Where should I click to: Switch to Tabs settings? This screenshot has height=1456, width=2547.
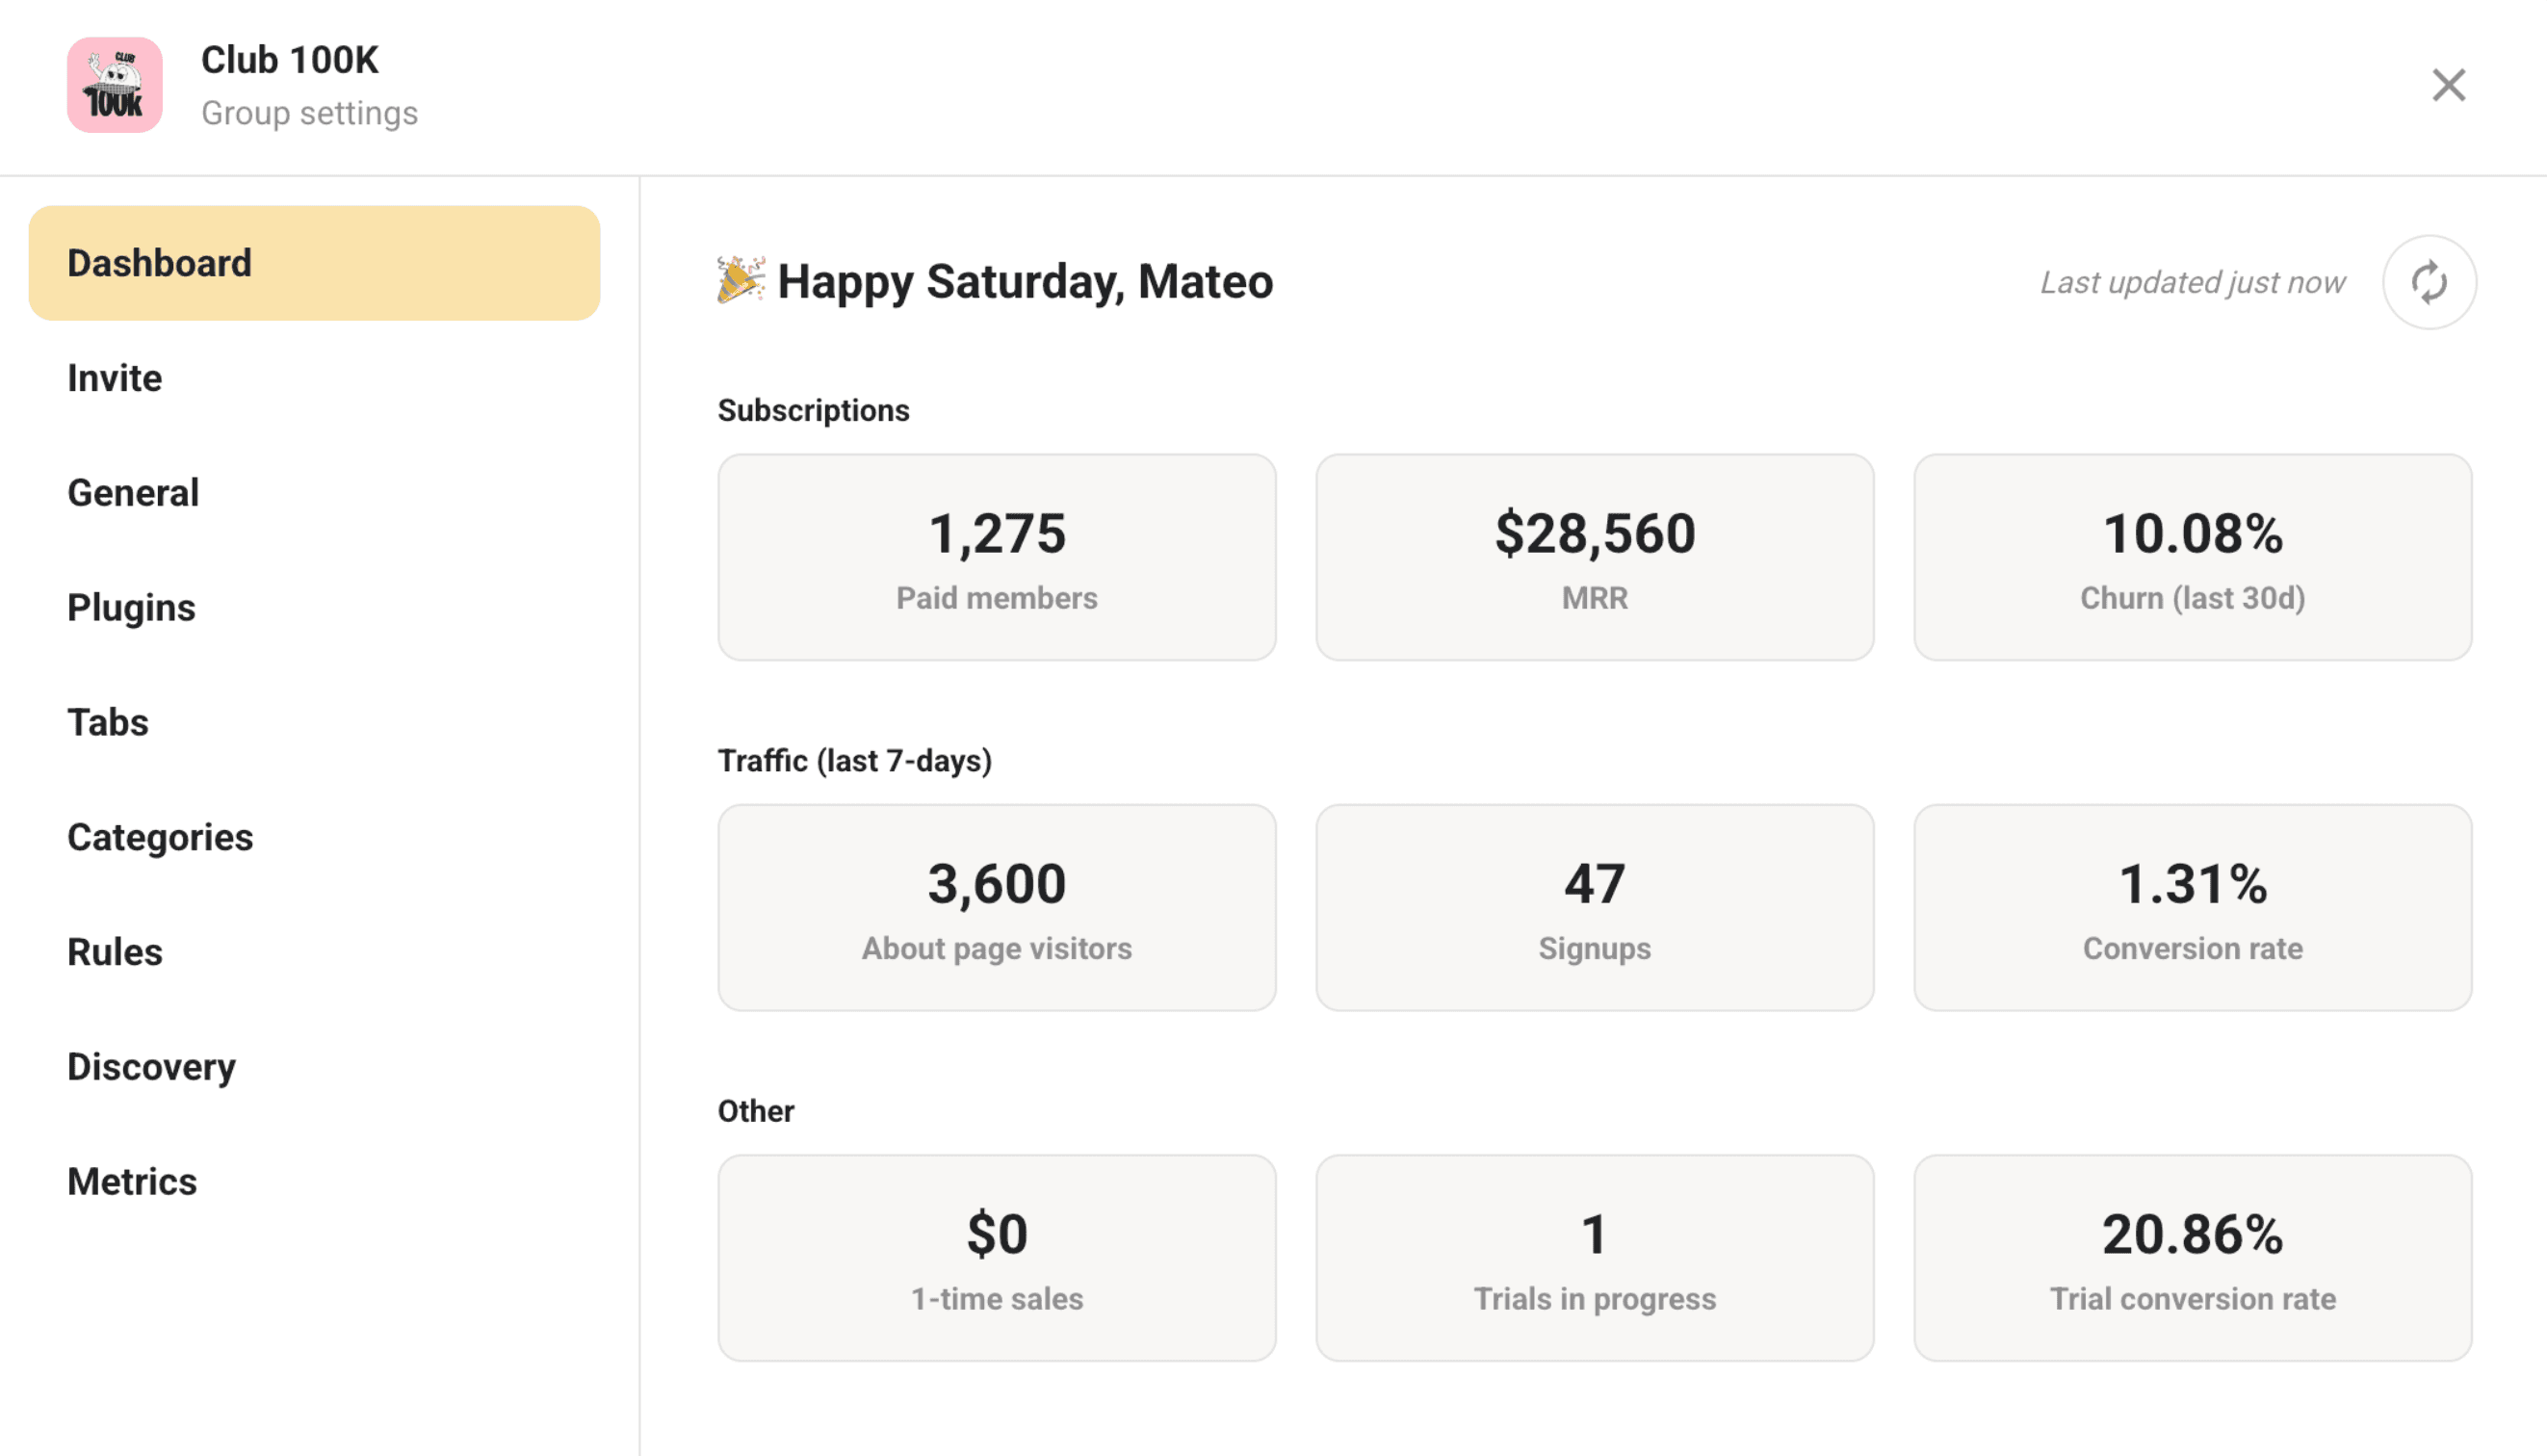click(x=108, y=722)
